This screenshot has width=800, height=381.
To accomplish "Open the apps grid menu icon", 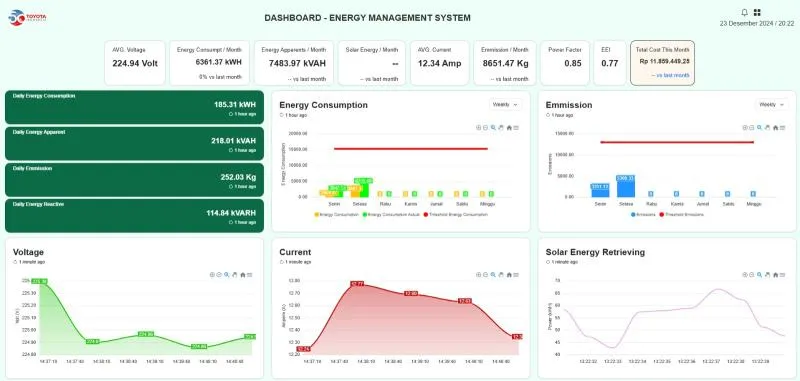I will [x=757, y=12].
